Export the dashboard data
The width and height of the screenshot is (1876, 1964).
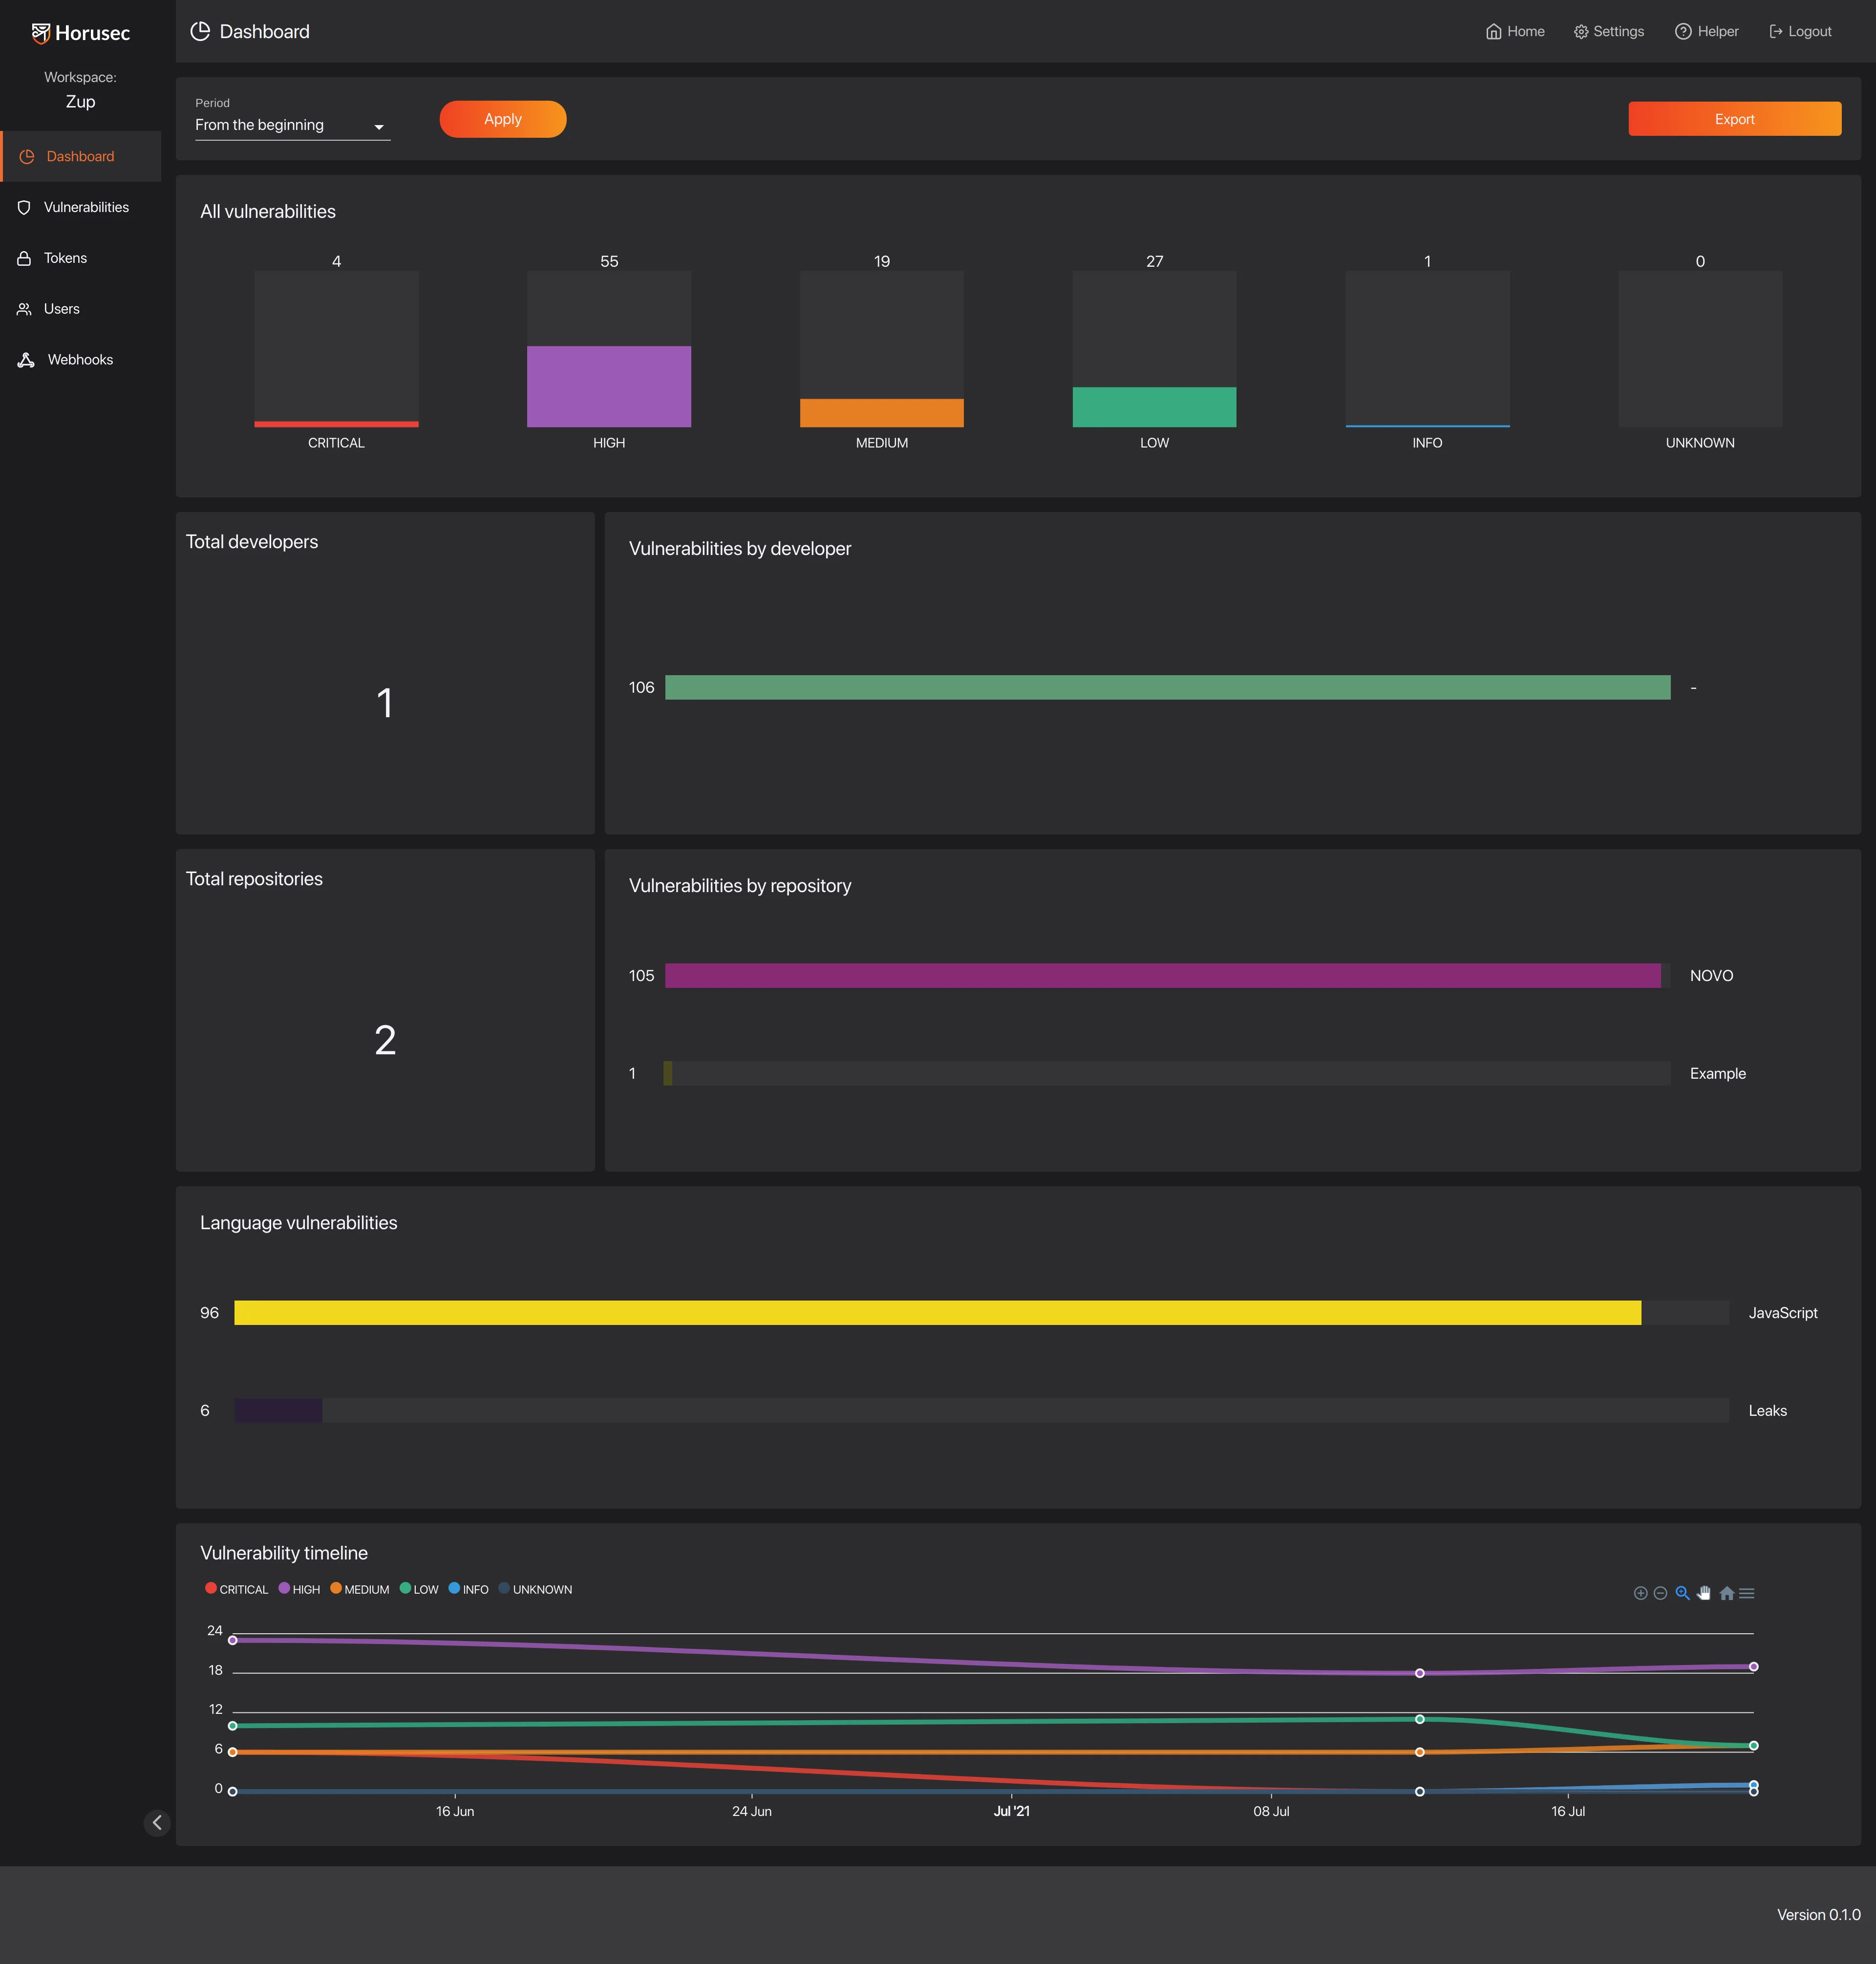[1734, 118]
